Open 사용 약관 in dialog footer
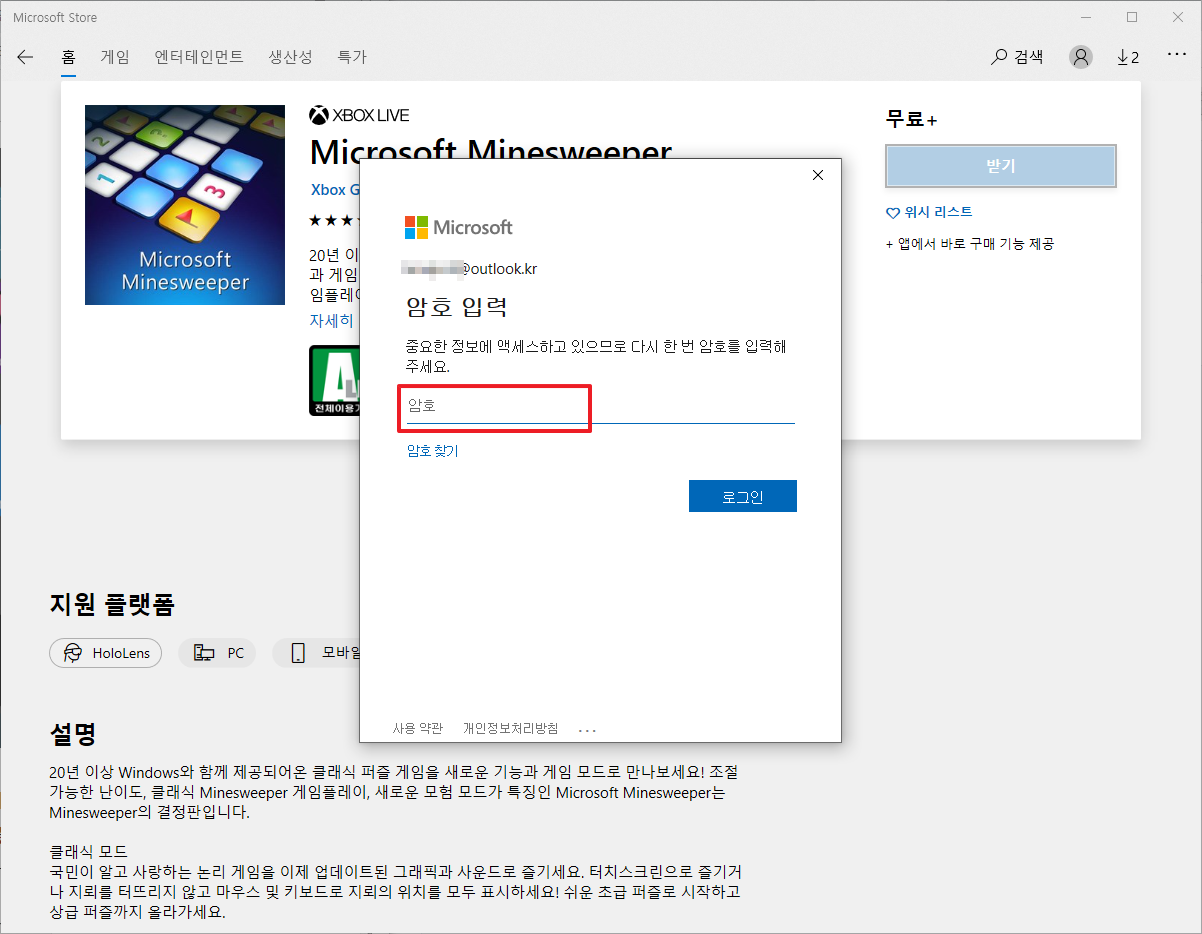1202x934 pixels. 418,728
